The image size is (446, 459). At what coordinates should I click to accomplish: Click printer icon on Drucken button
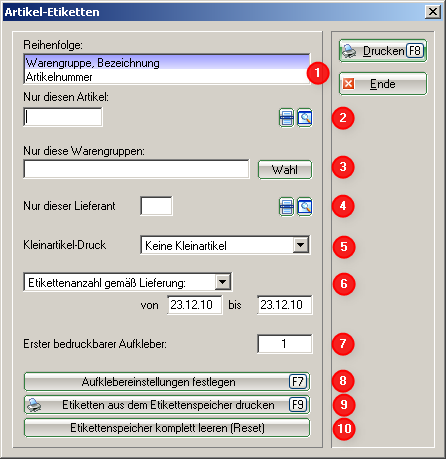click(349, 51)
